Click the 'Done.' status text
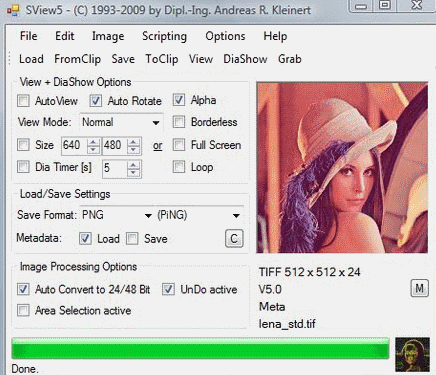The width and height of the screenshot is (436, 375). (x=25, y=369)
